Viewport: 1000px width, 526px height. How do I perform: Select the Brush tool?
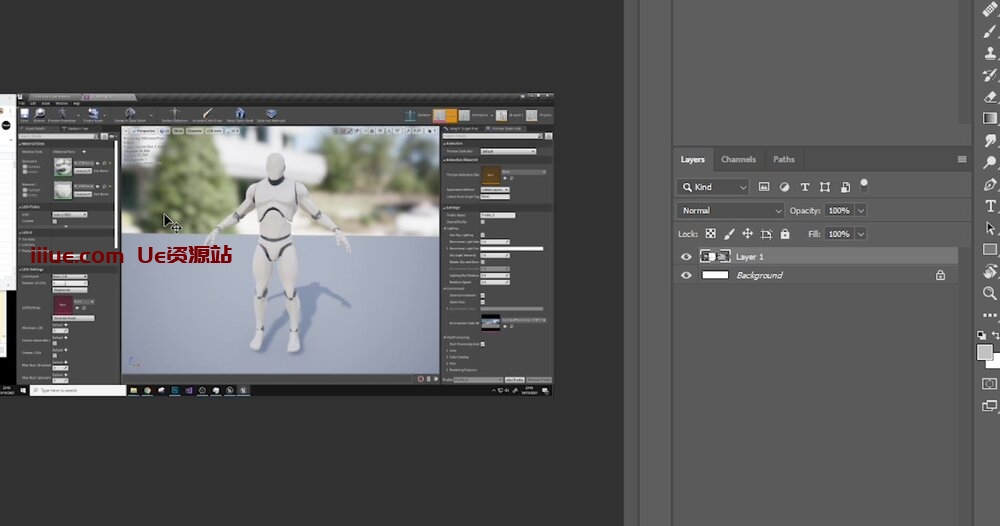[990, 31]
